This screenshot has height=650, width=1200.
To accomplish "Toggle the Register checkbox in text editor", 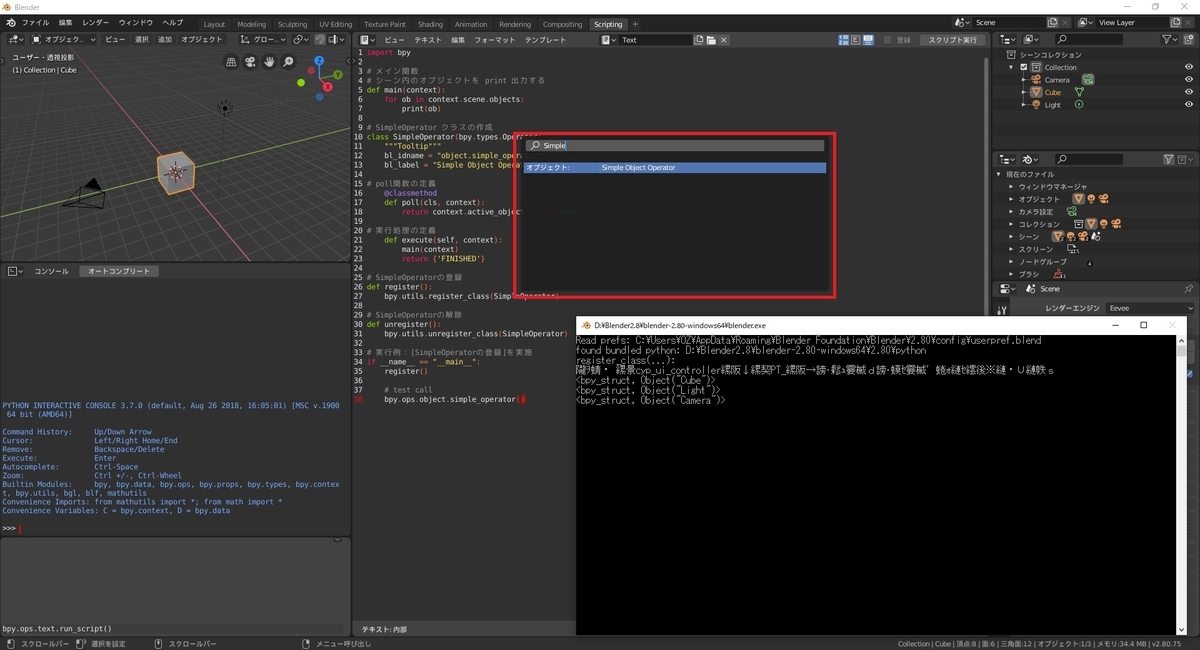I will [888, 40].
